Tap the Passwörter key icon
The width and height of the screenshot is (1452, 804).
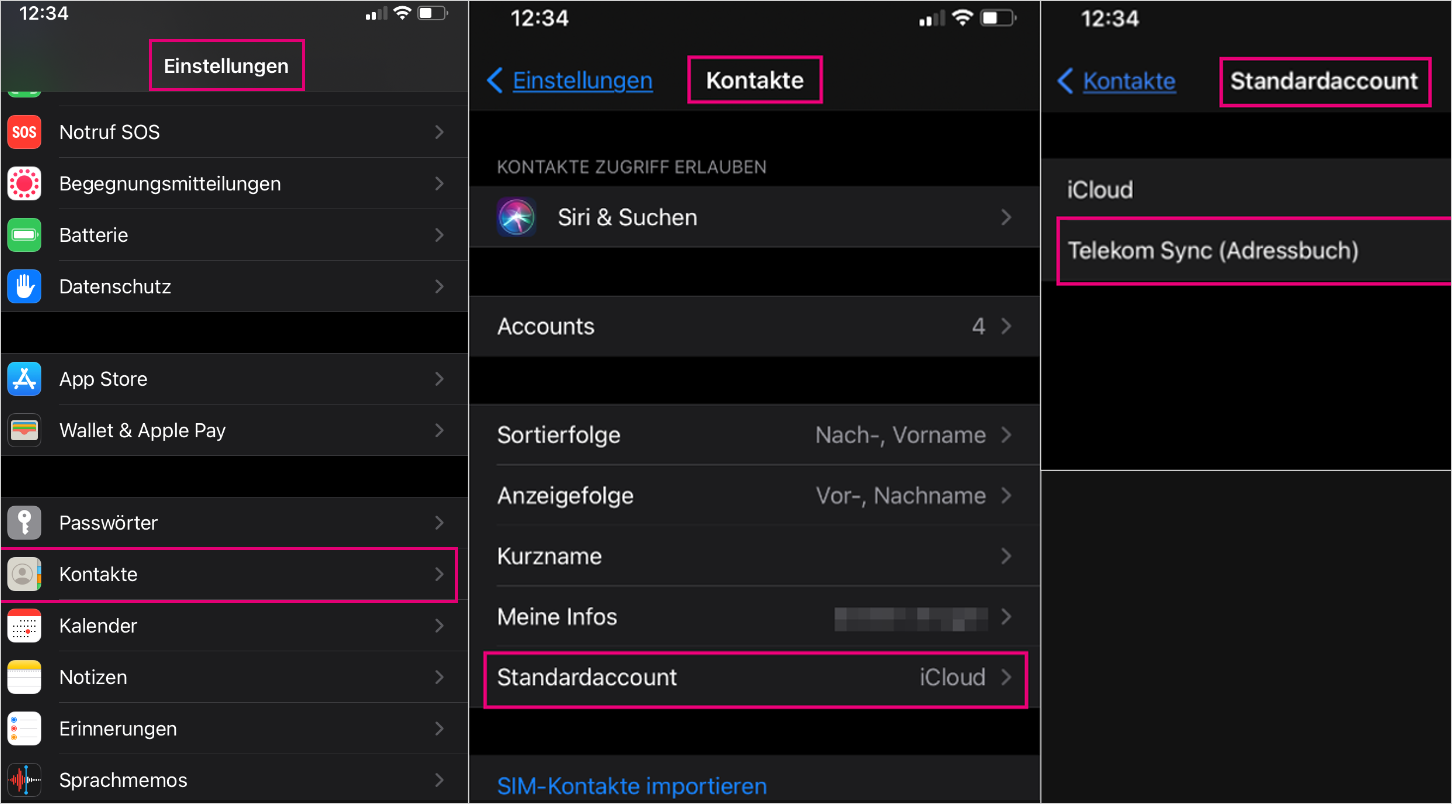point(24,523)
